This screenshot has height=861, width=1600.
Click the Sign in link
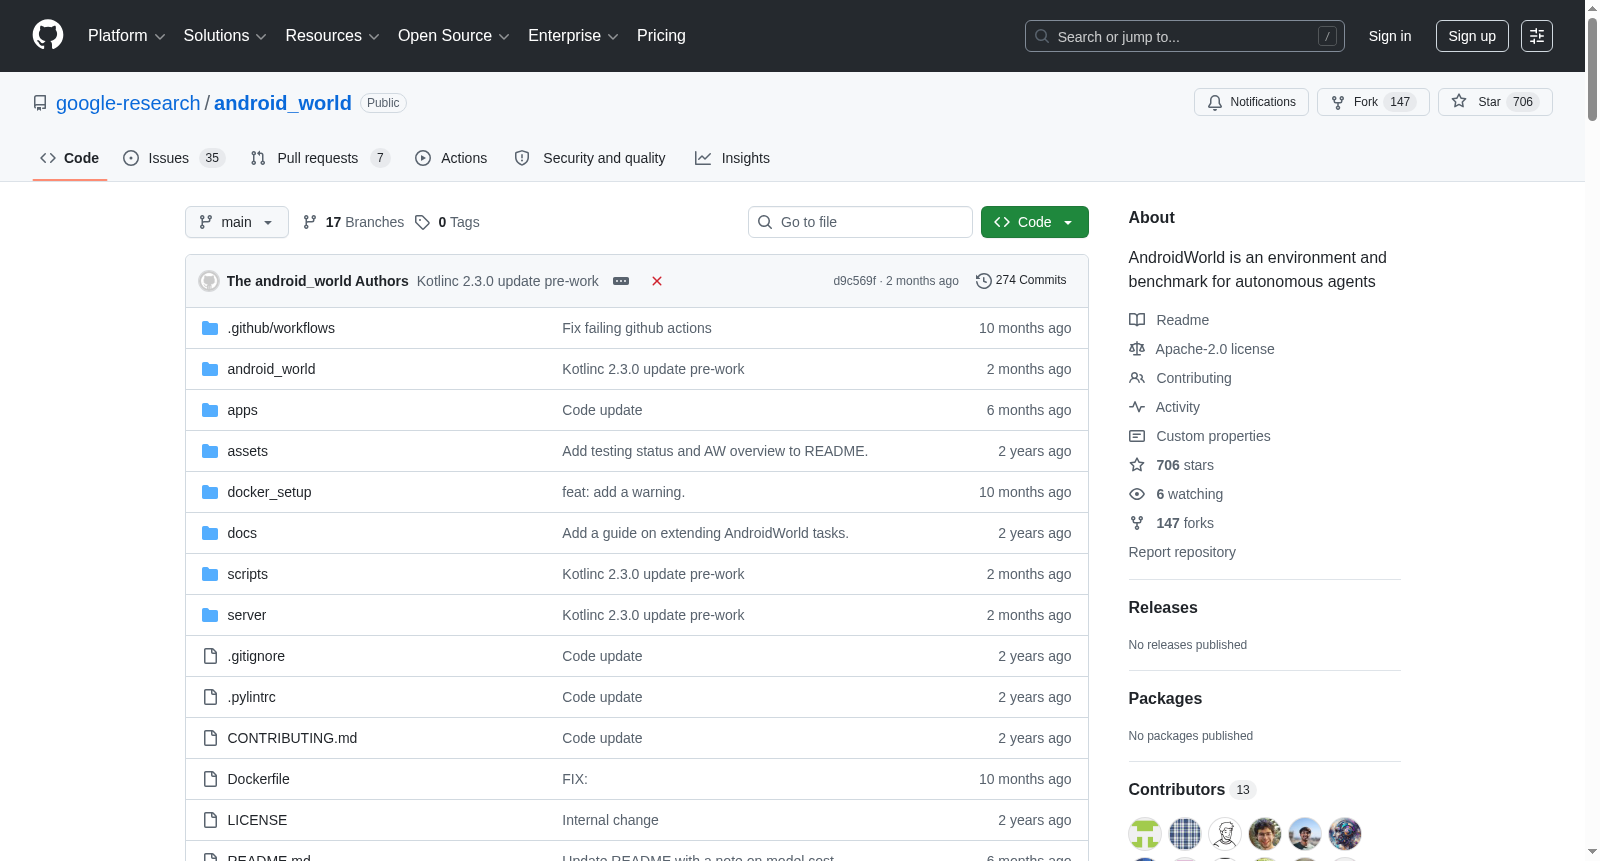point(1390,36)
